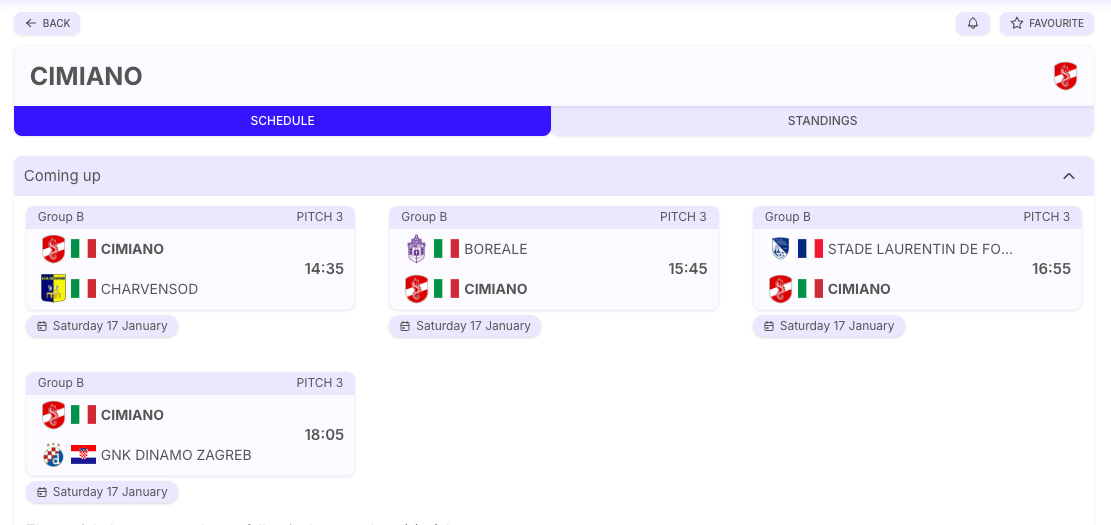Select the Schedule tab
Viewport: 1111px width, 525px height.
coord(282,121)
